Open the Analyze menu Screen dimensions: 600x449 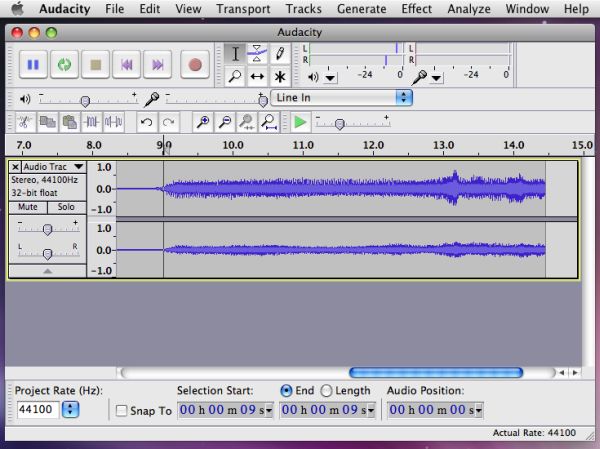point(469,9)
